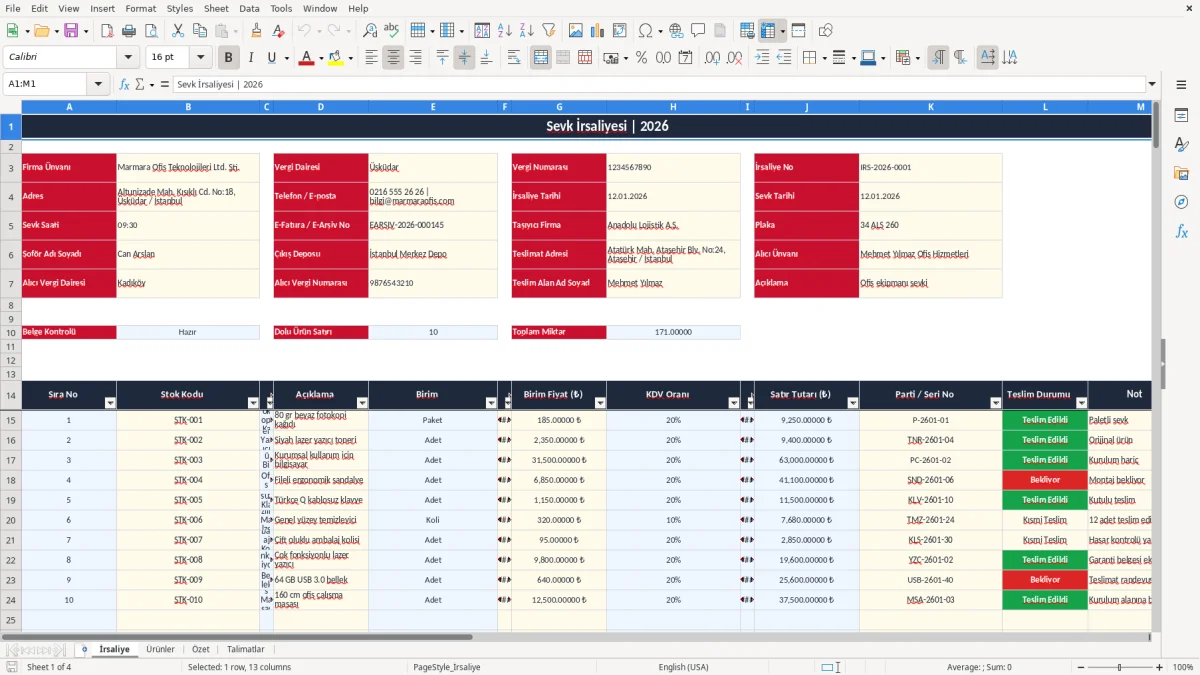Click the Clone Formatting paintbrush icon
Screen dimensions: 1200x675
pos(256,31)
